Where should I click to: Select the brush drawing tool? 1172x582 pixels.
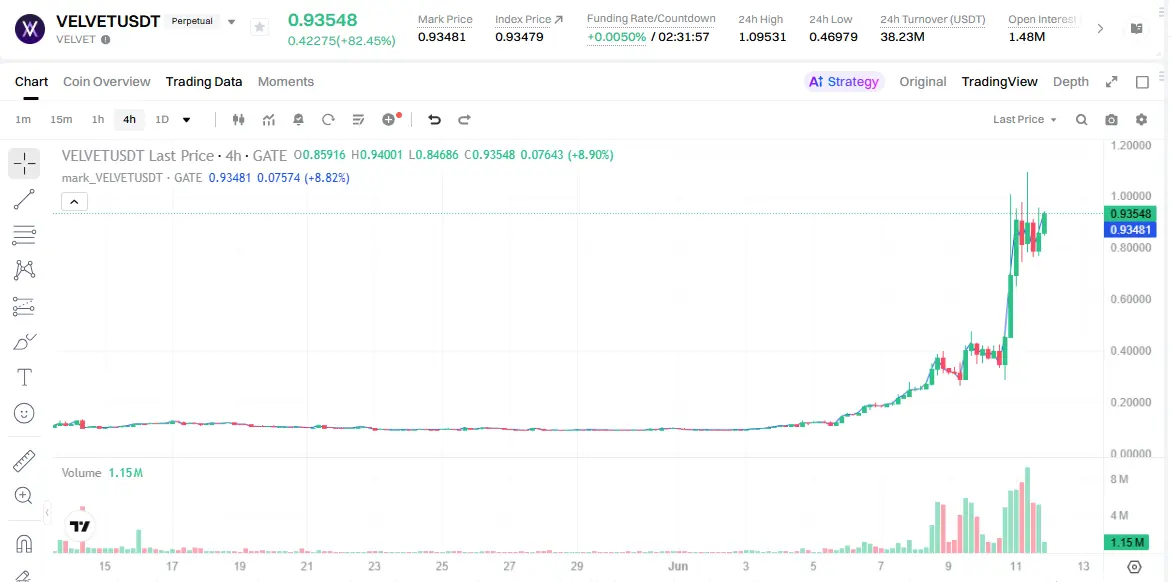pyautogui.click(x=24, y=342)
